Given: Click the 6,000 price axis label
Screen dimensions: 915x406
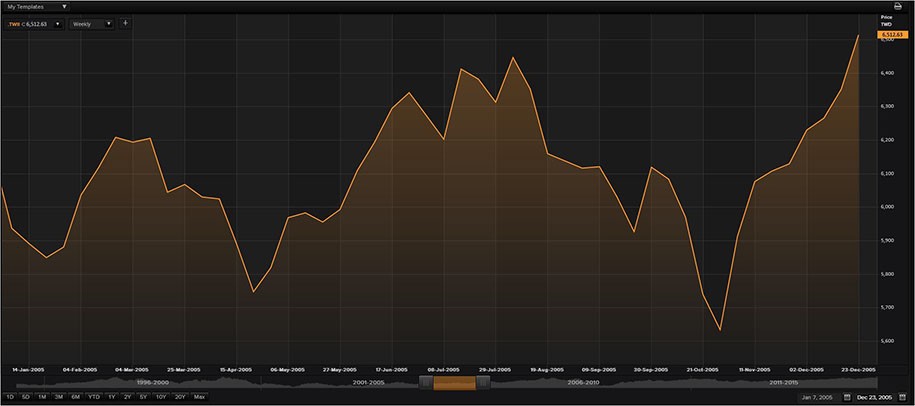Looking at the screenshot, I should pyautogui.click(x=888, y=207).
